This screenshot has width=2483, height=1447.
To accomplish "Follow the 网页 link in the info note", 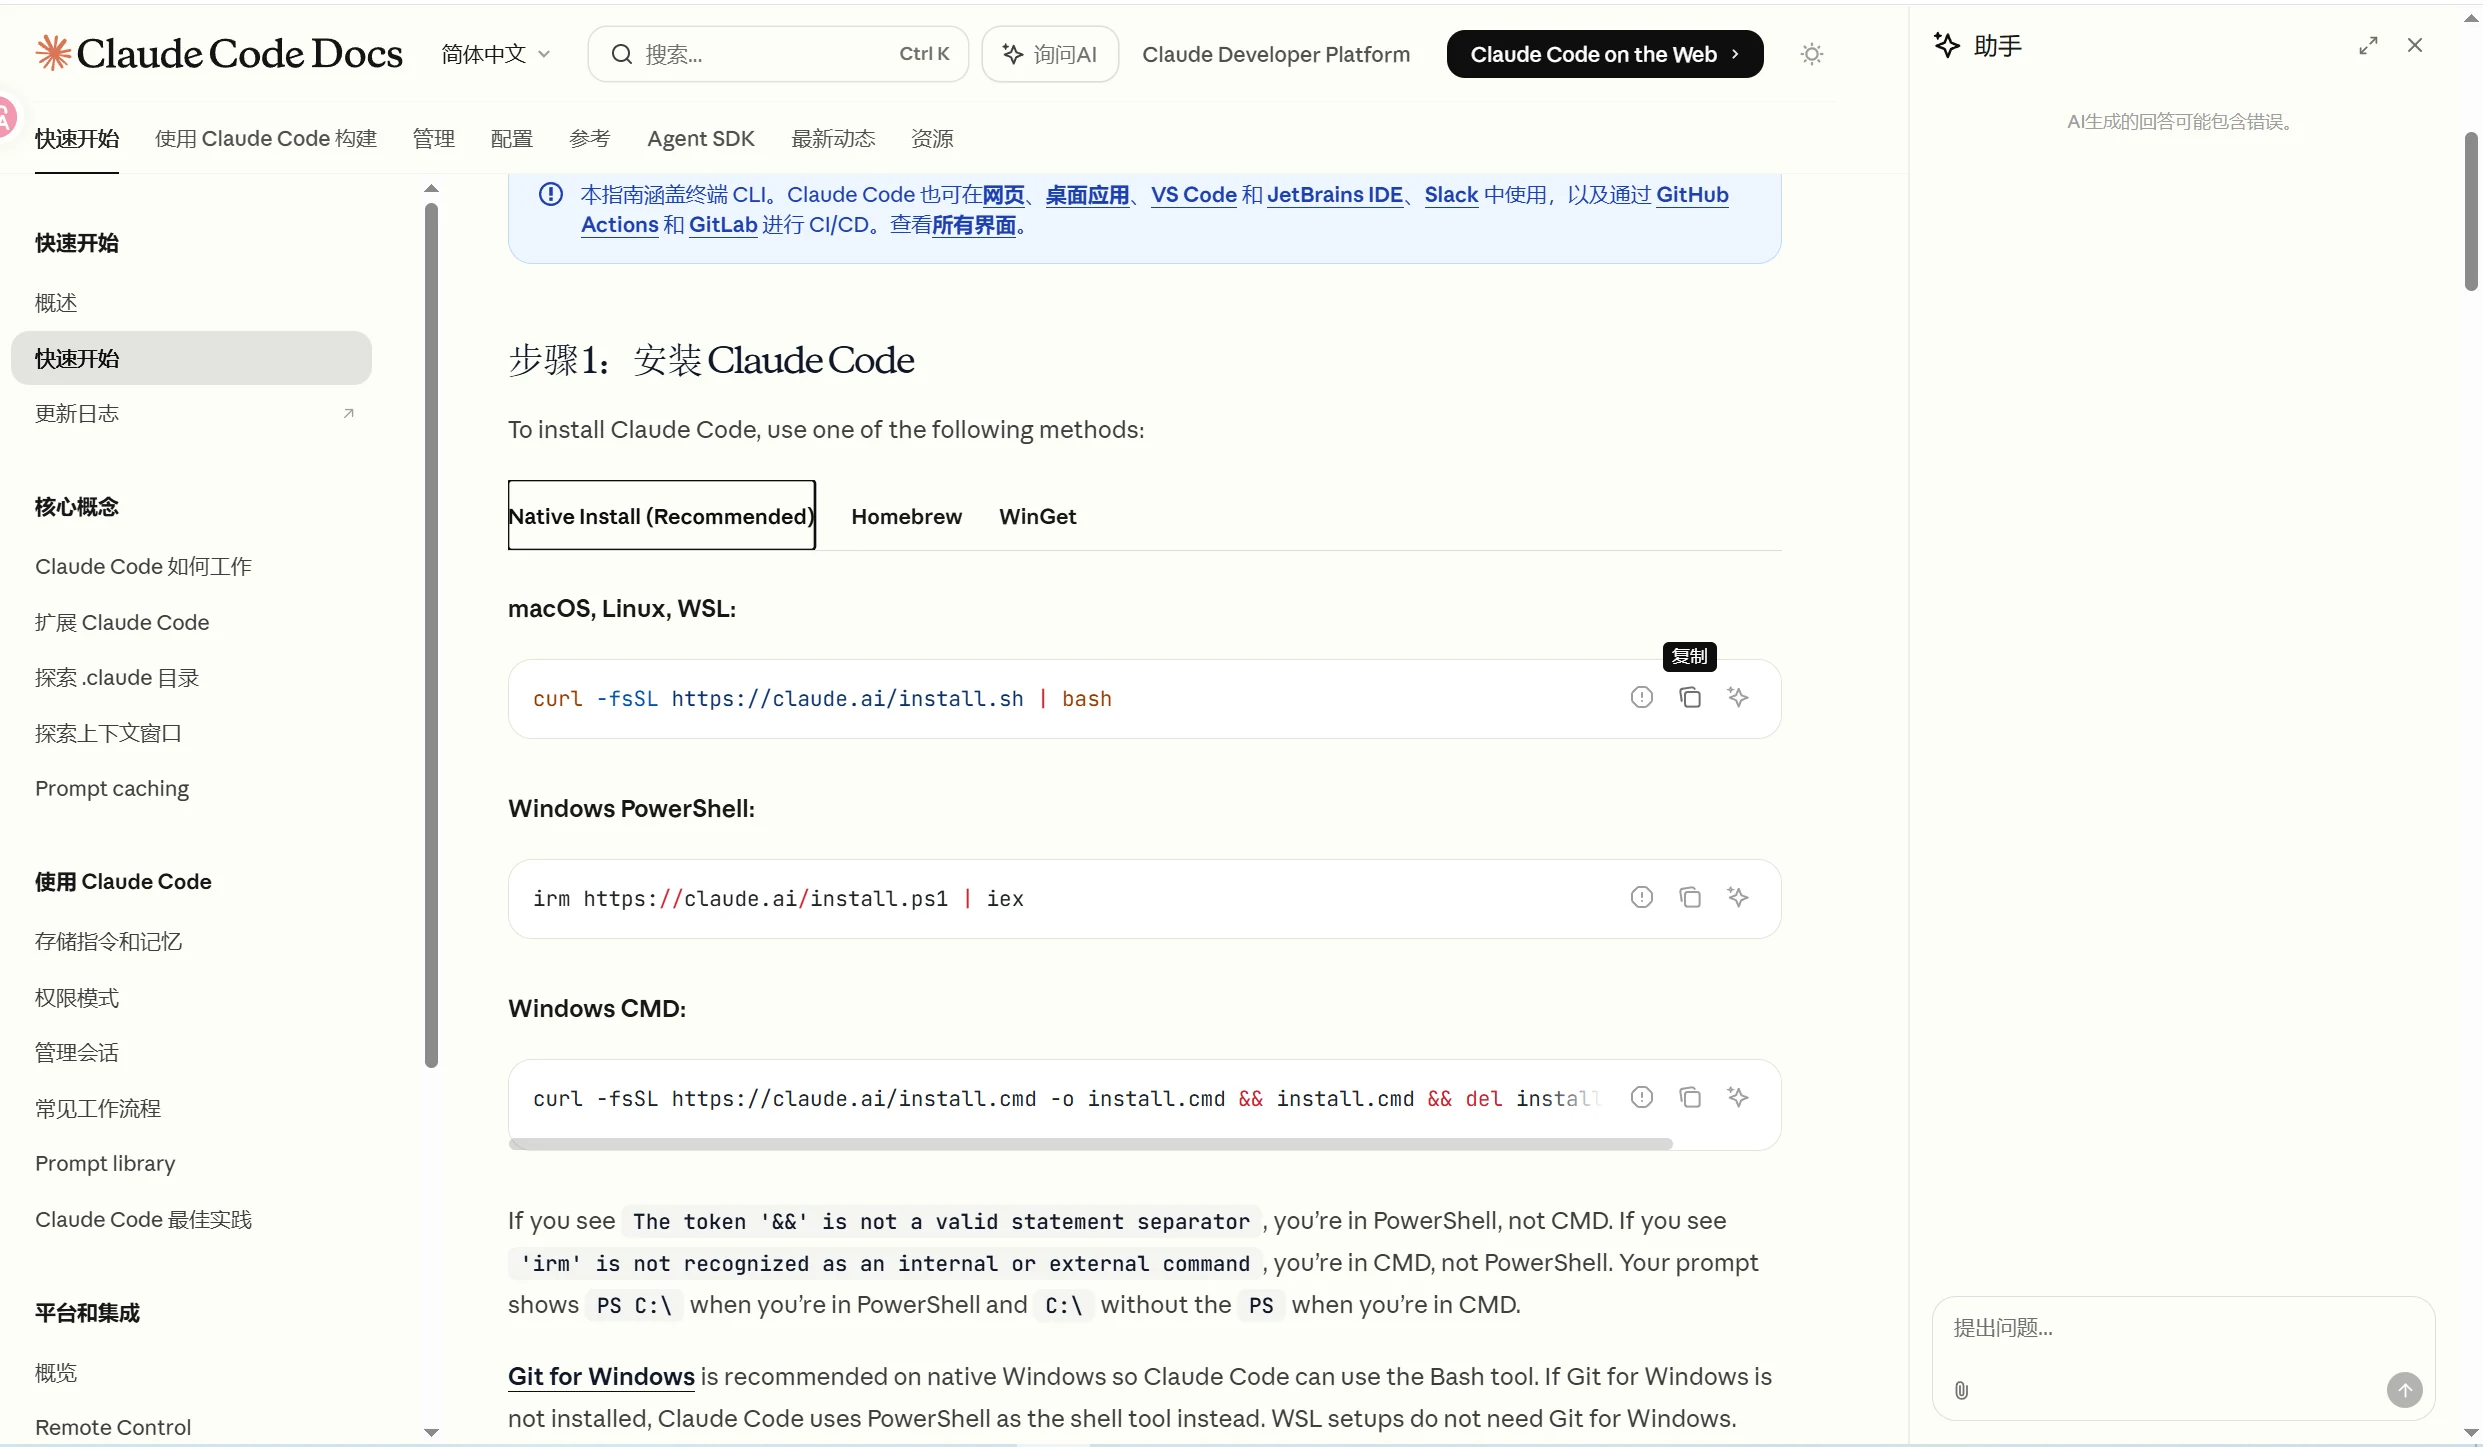I will pos(1004,195).
